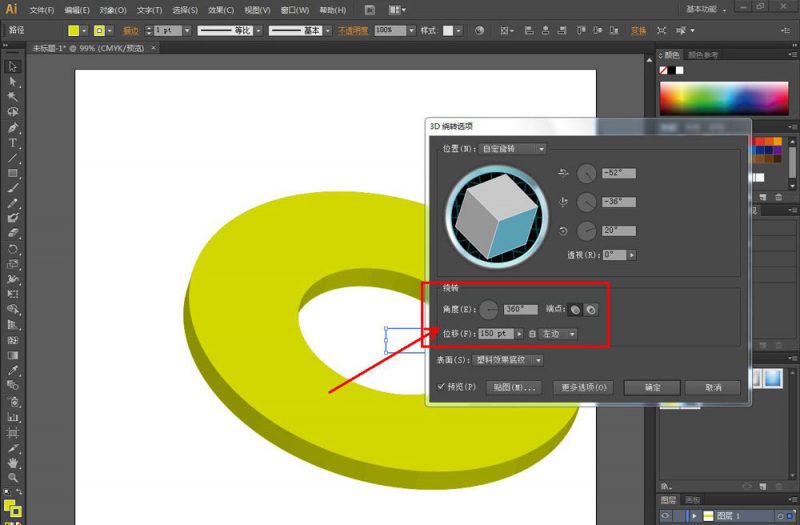Select the Type tool
This screenshot has height=525, width=800.
13,143
